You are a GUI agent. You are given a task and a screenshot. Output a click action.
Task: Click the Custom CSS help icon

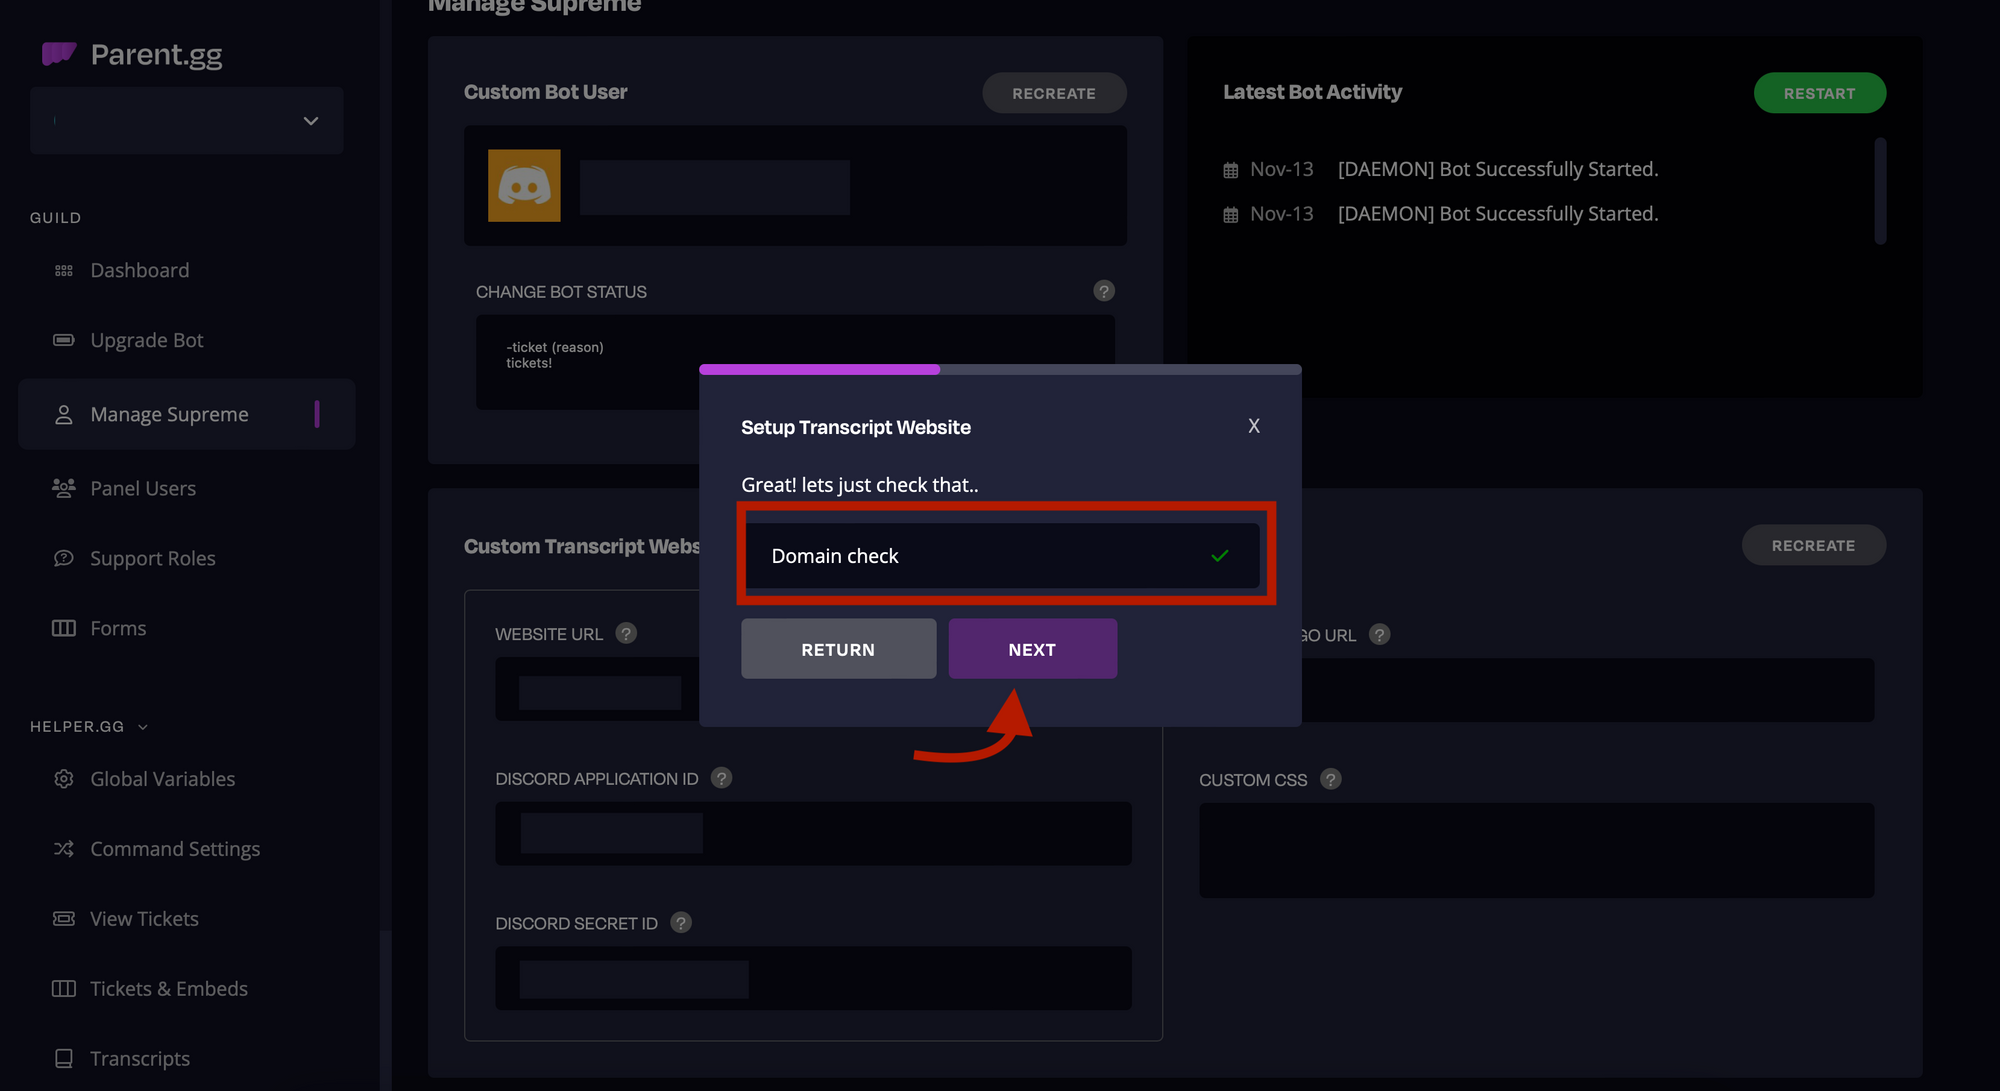click(x=1330, y=778)
